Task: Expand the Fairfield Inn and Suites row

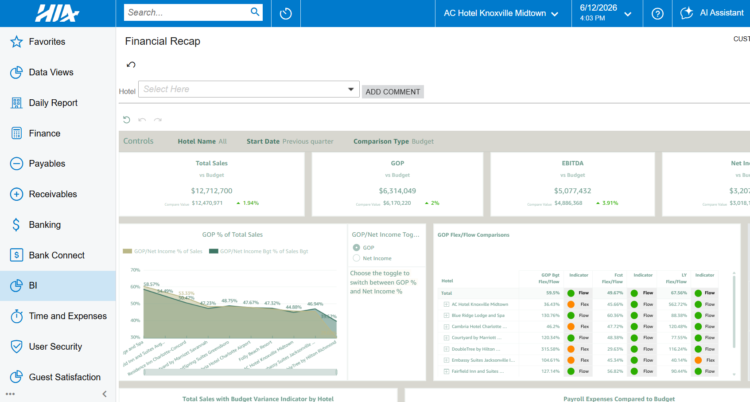Action: pos(446,371)
